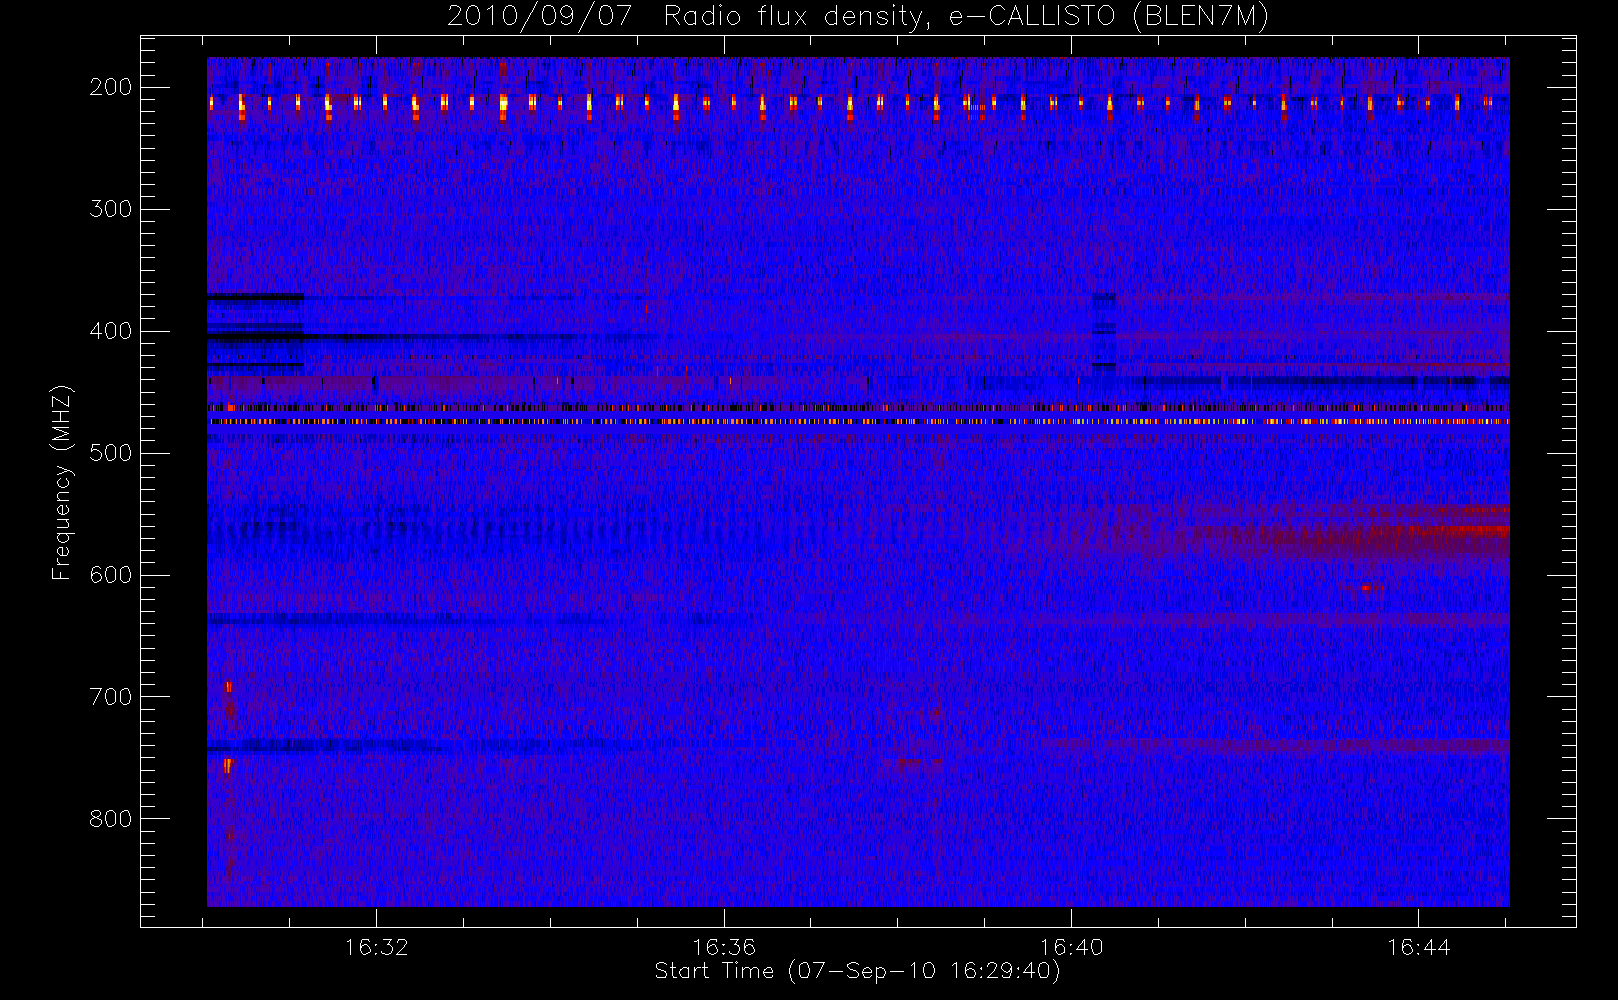This screenshot has width=1618, height=1000.
Task: Click the 'Start Time (07-Sep-10 16:29:40)' label
Action: 857,971
